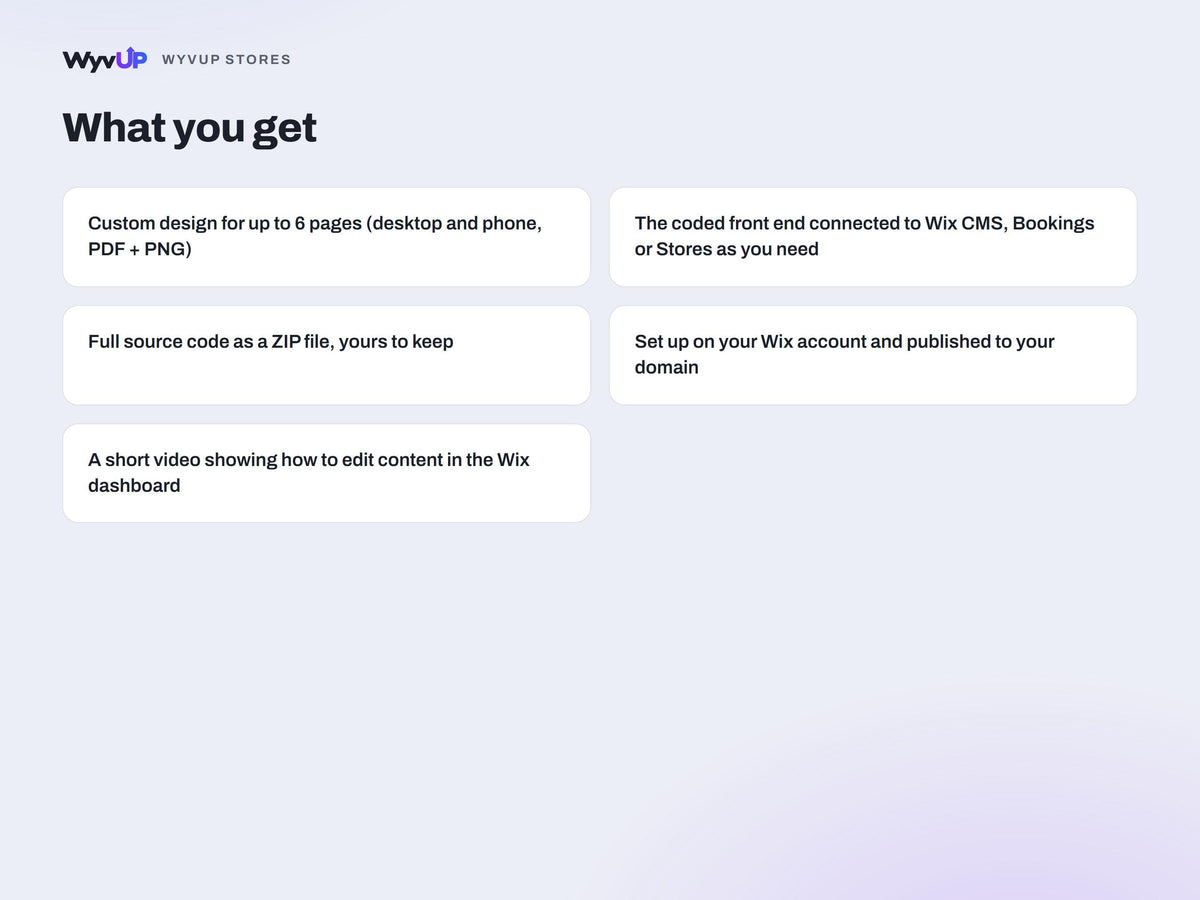Click the phrase yours to keep

pos(396,342)
